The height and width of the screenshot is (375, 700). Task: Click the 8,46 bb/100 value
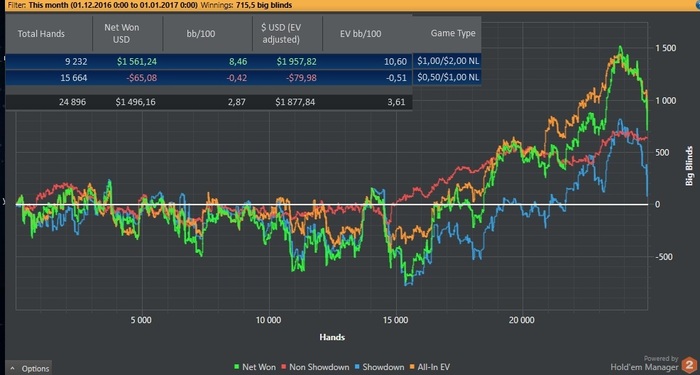238,61
